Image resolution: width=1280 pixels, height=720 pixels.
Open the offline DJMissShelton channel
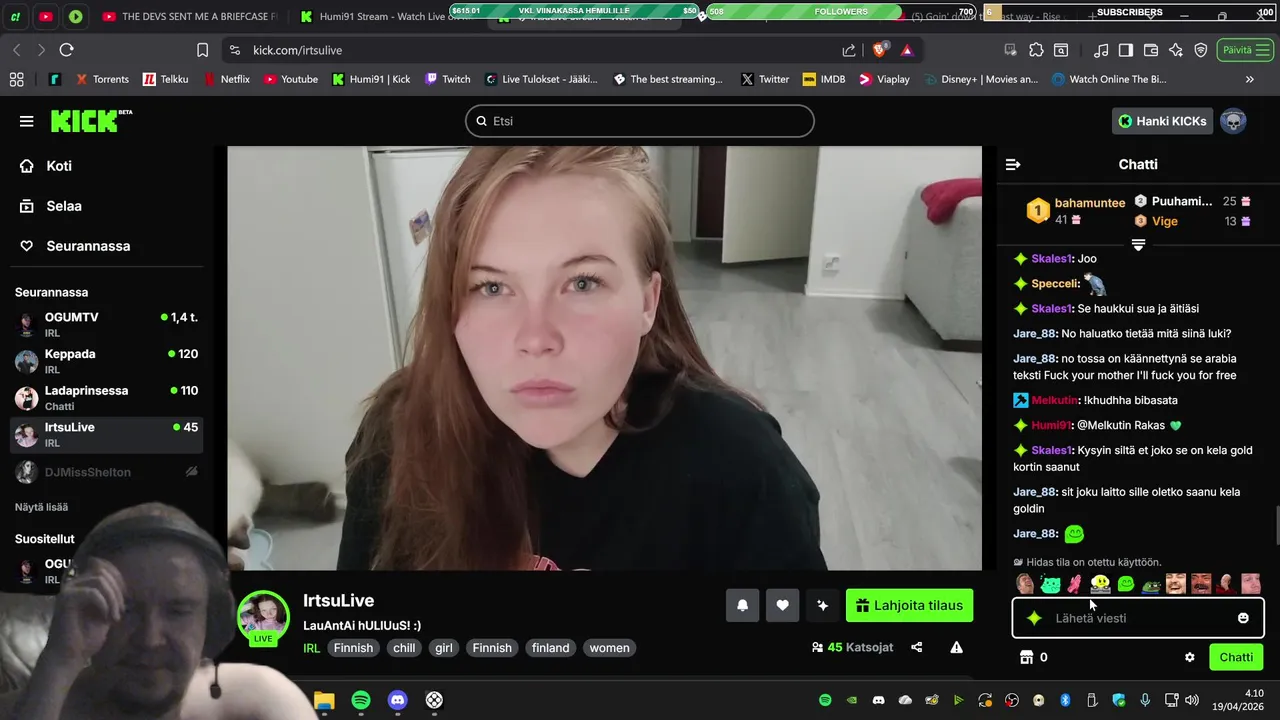coord(106,472)
